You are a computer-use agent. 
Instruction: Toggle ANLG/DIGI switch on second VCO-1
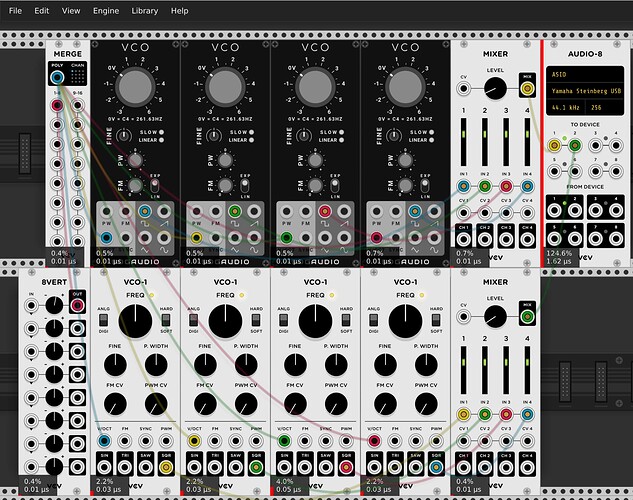tap(193, 320)
